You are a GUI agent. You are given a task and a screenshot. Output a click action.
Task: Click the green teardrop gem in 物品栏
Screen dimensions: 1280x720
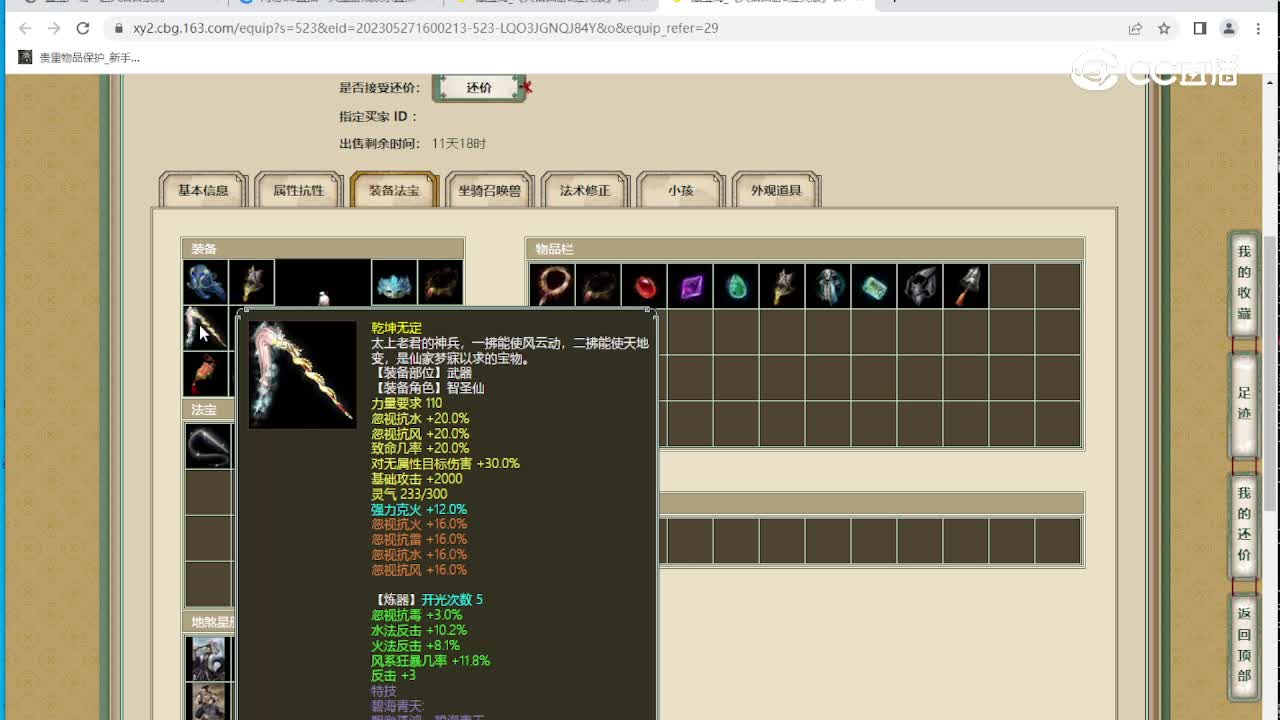tap(736, 286)
